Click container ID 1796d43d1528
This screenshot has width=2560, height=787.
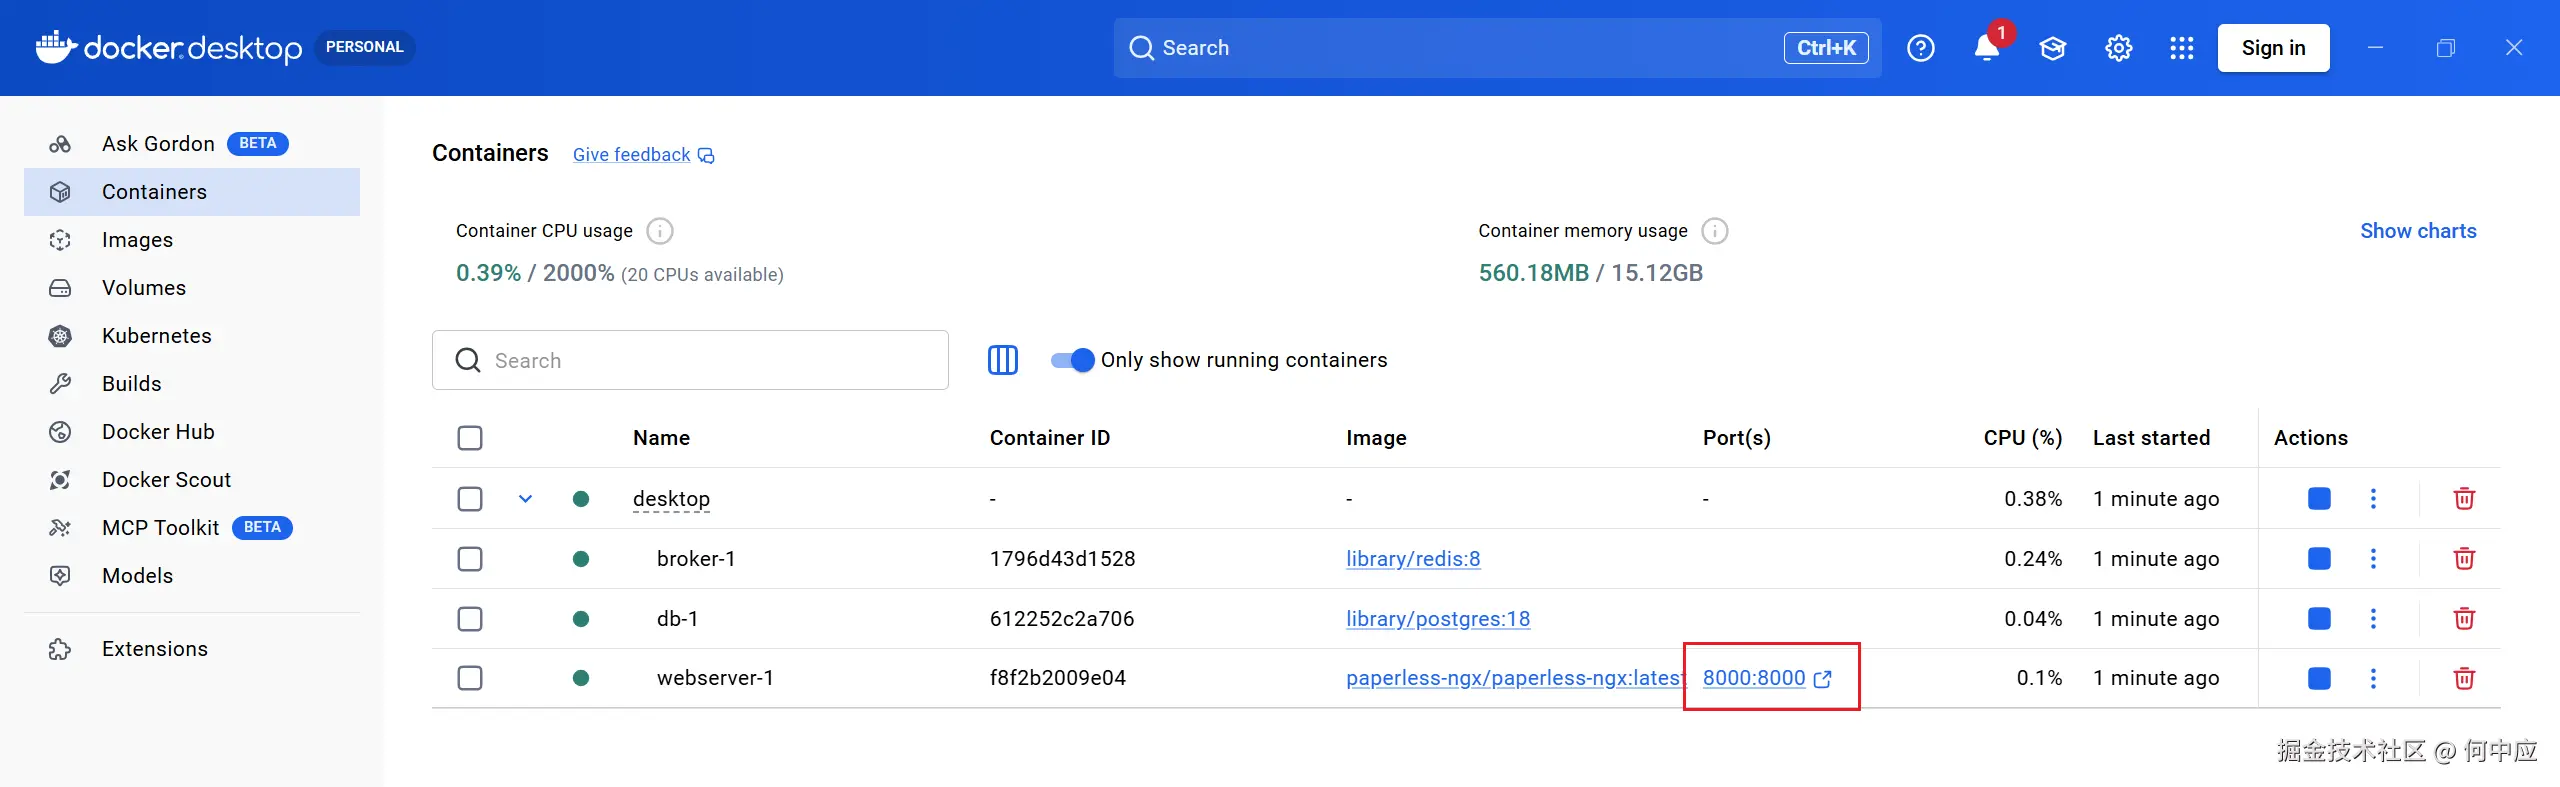[1062, 559]
